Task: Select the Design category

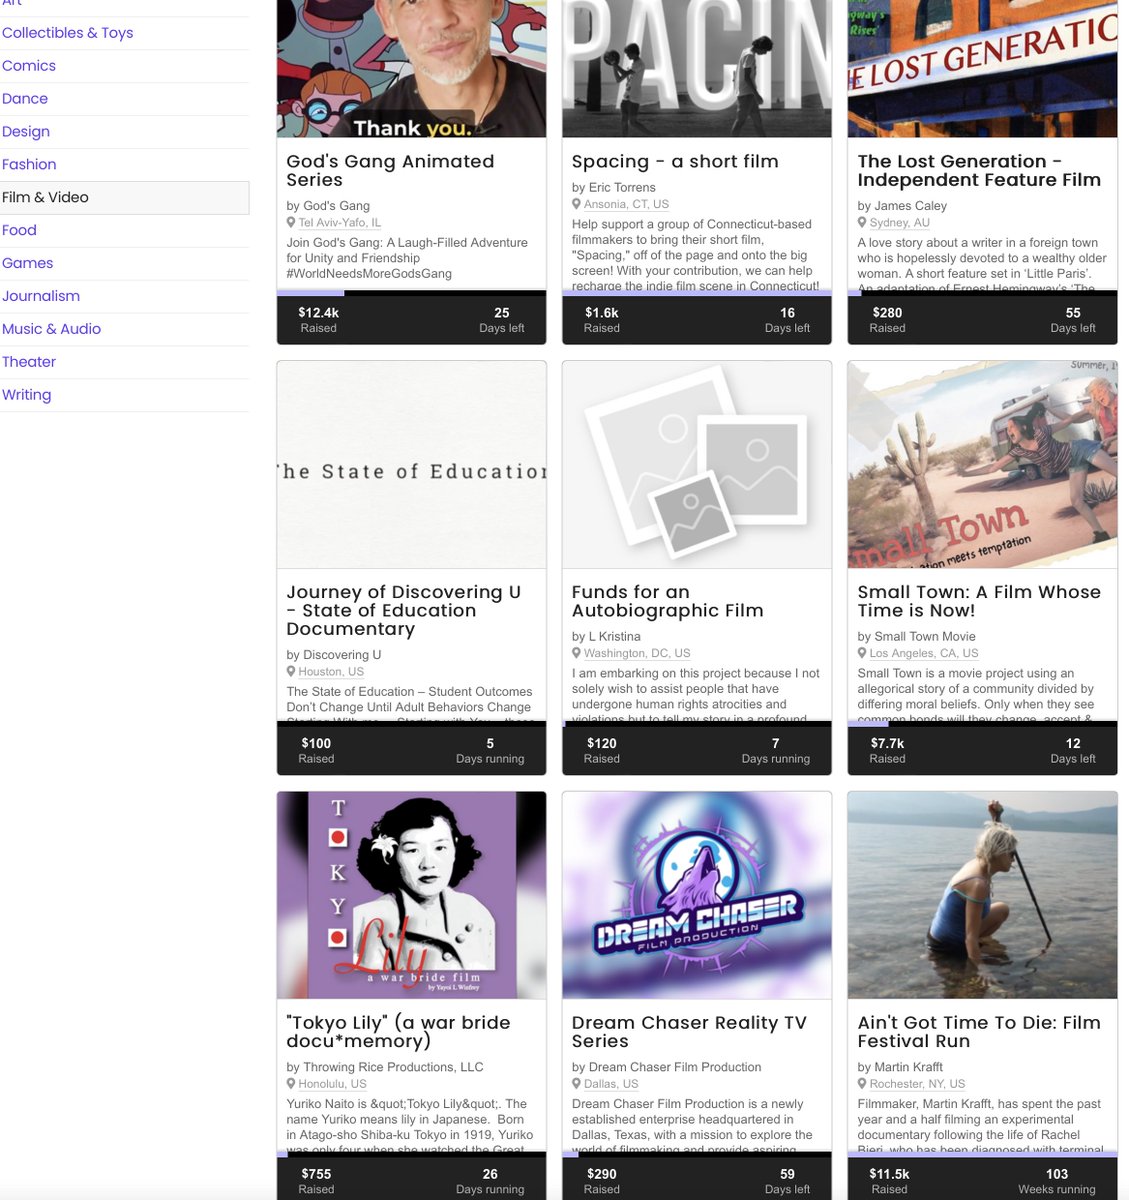Action: (x=26, y=132)
